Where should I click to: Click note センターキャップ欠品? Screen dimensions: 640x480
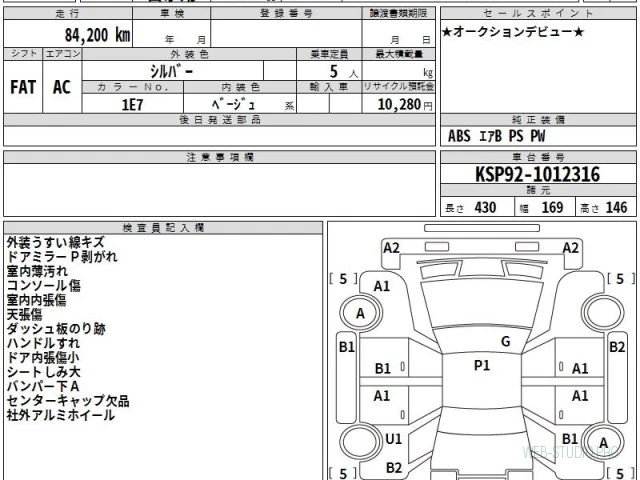pos(68,401)
